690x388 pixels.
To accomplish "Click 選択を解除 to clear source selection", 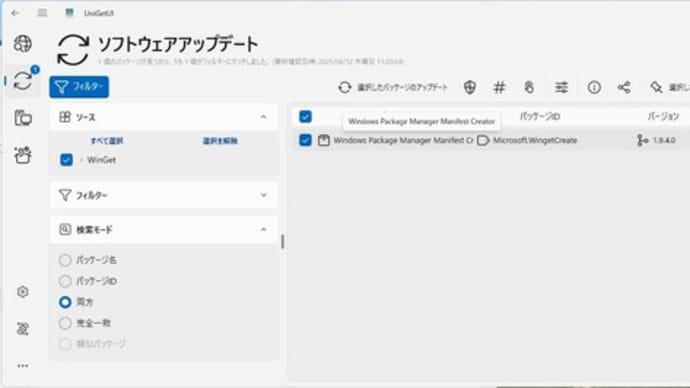I will 220,141.
